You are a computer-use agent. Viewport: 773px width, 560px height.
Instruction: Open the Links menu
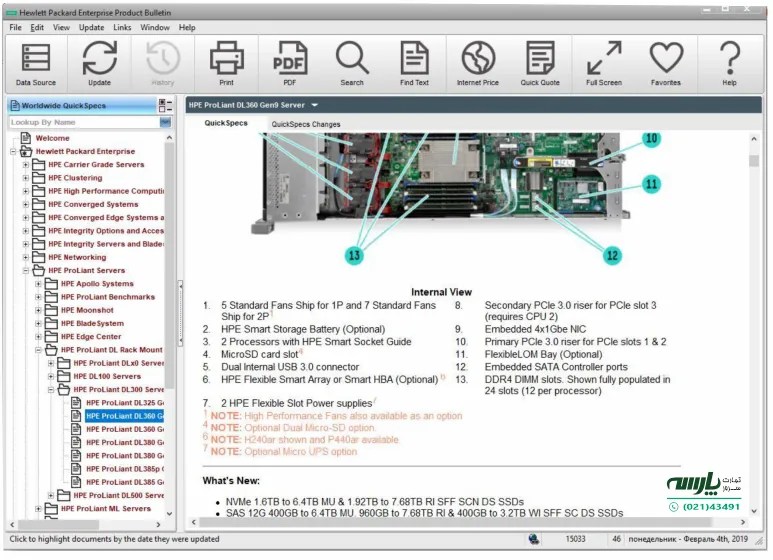coord(122,28)
